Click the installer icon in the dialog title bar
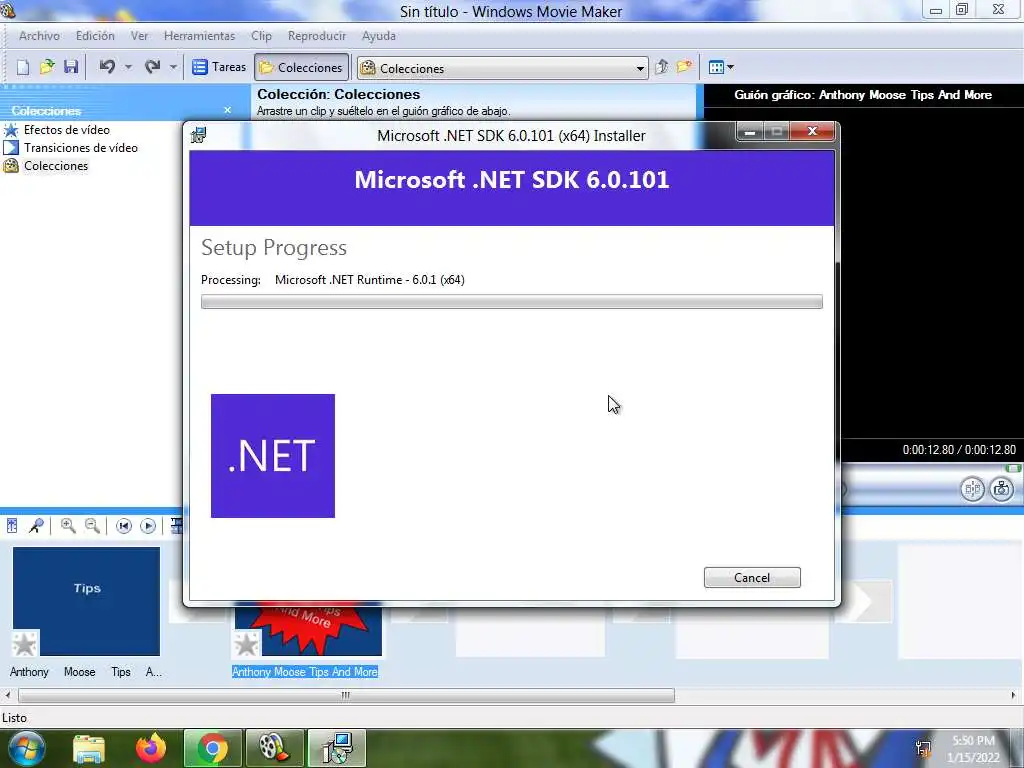The width and height of the screenshot is (1024, 768). click(199, 135)
